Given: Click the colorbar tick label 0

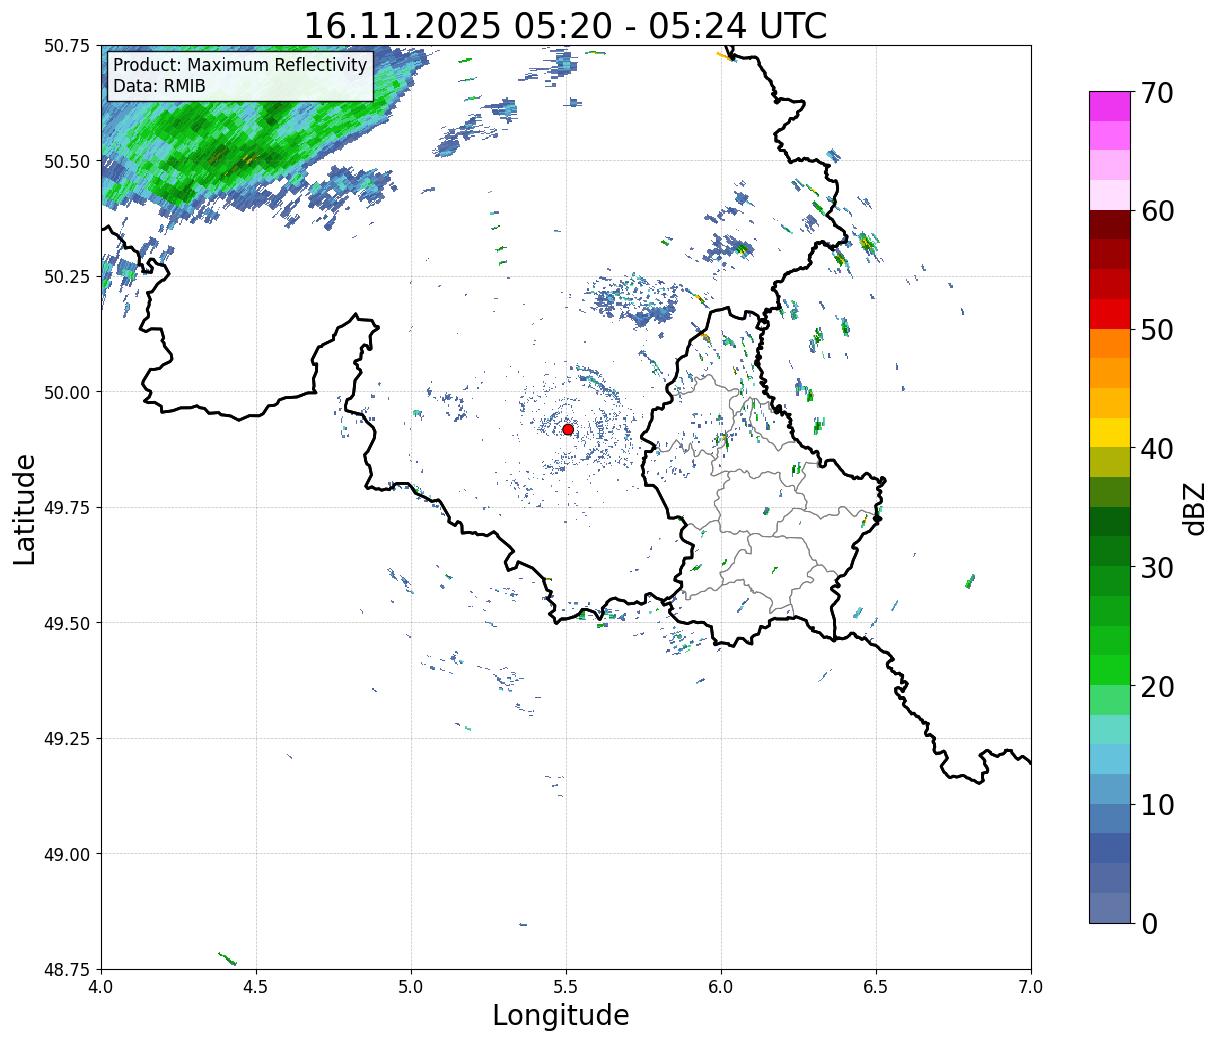Looking at the screenshot, I should (x=1148, y=924).
